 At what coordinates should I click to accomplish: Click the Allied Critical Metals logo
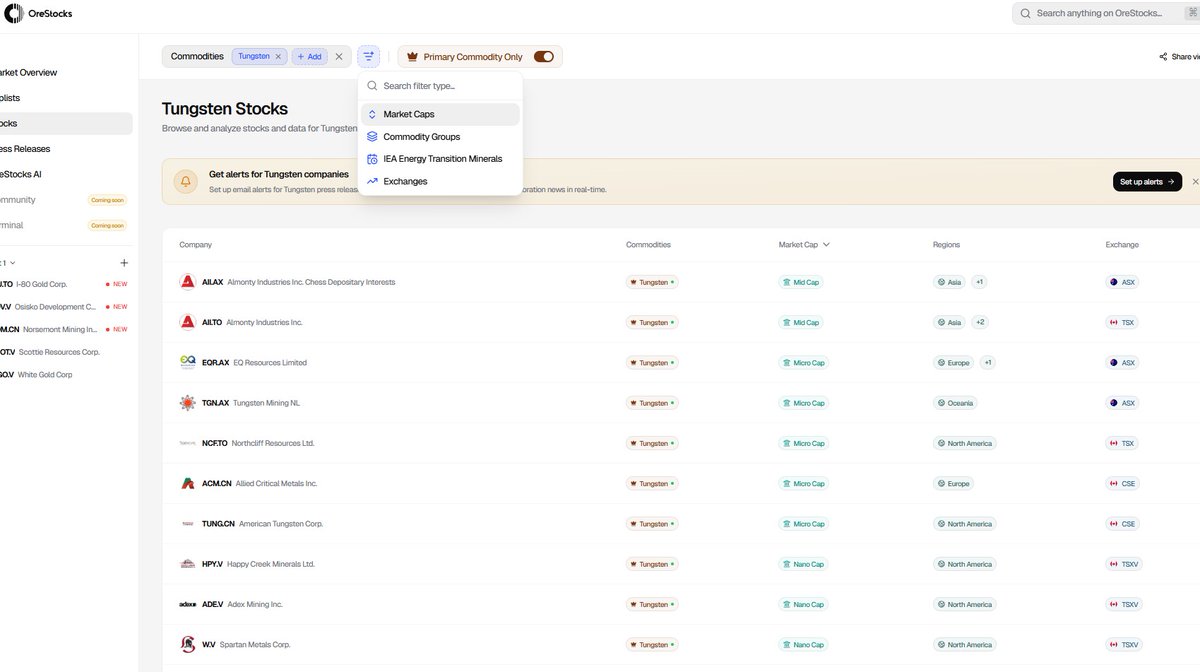(x=187, y=483)
